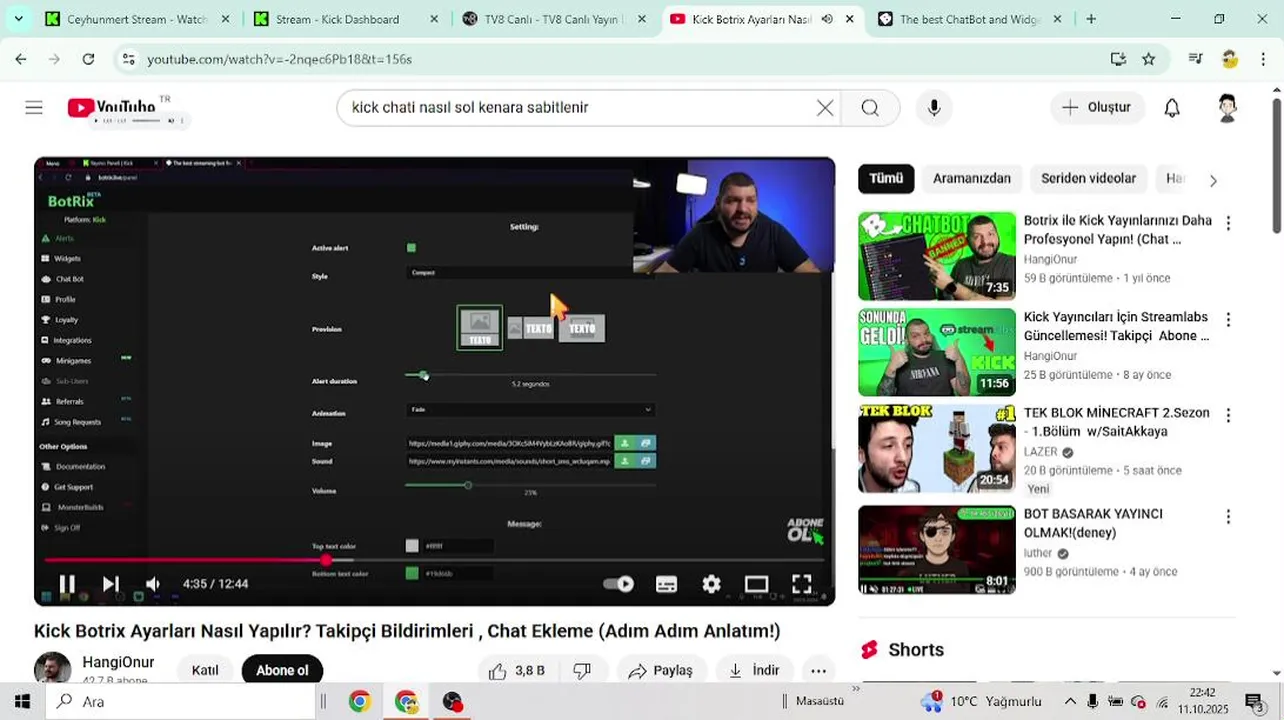Open Windows notification center icon
Image resolution: width=1284 pixels, height=720 pixels.
[x=1254, y=701]
